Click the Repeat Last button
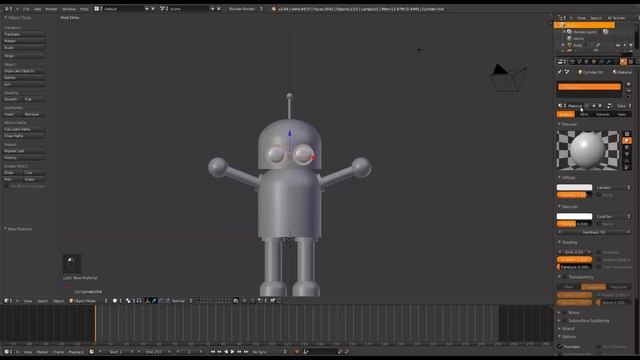640x360 pixels. [24, 151]
